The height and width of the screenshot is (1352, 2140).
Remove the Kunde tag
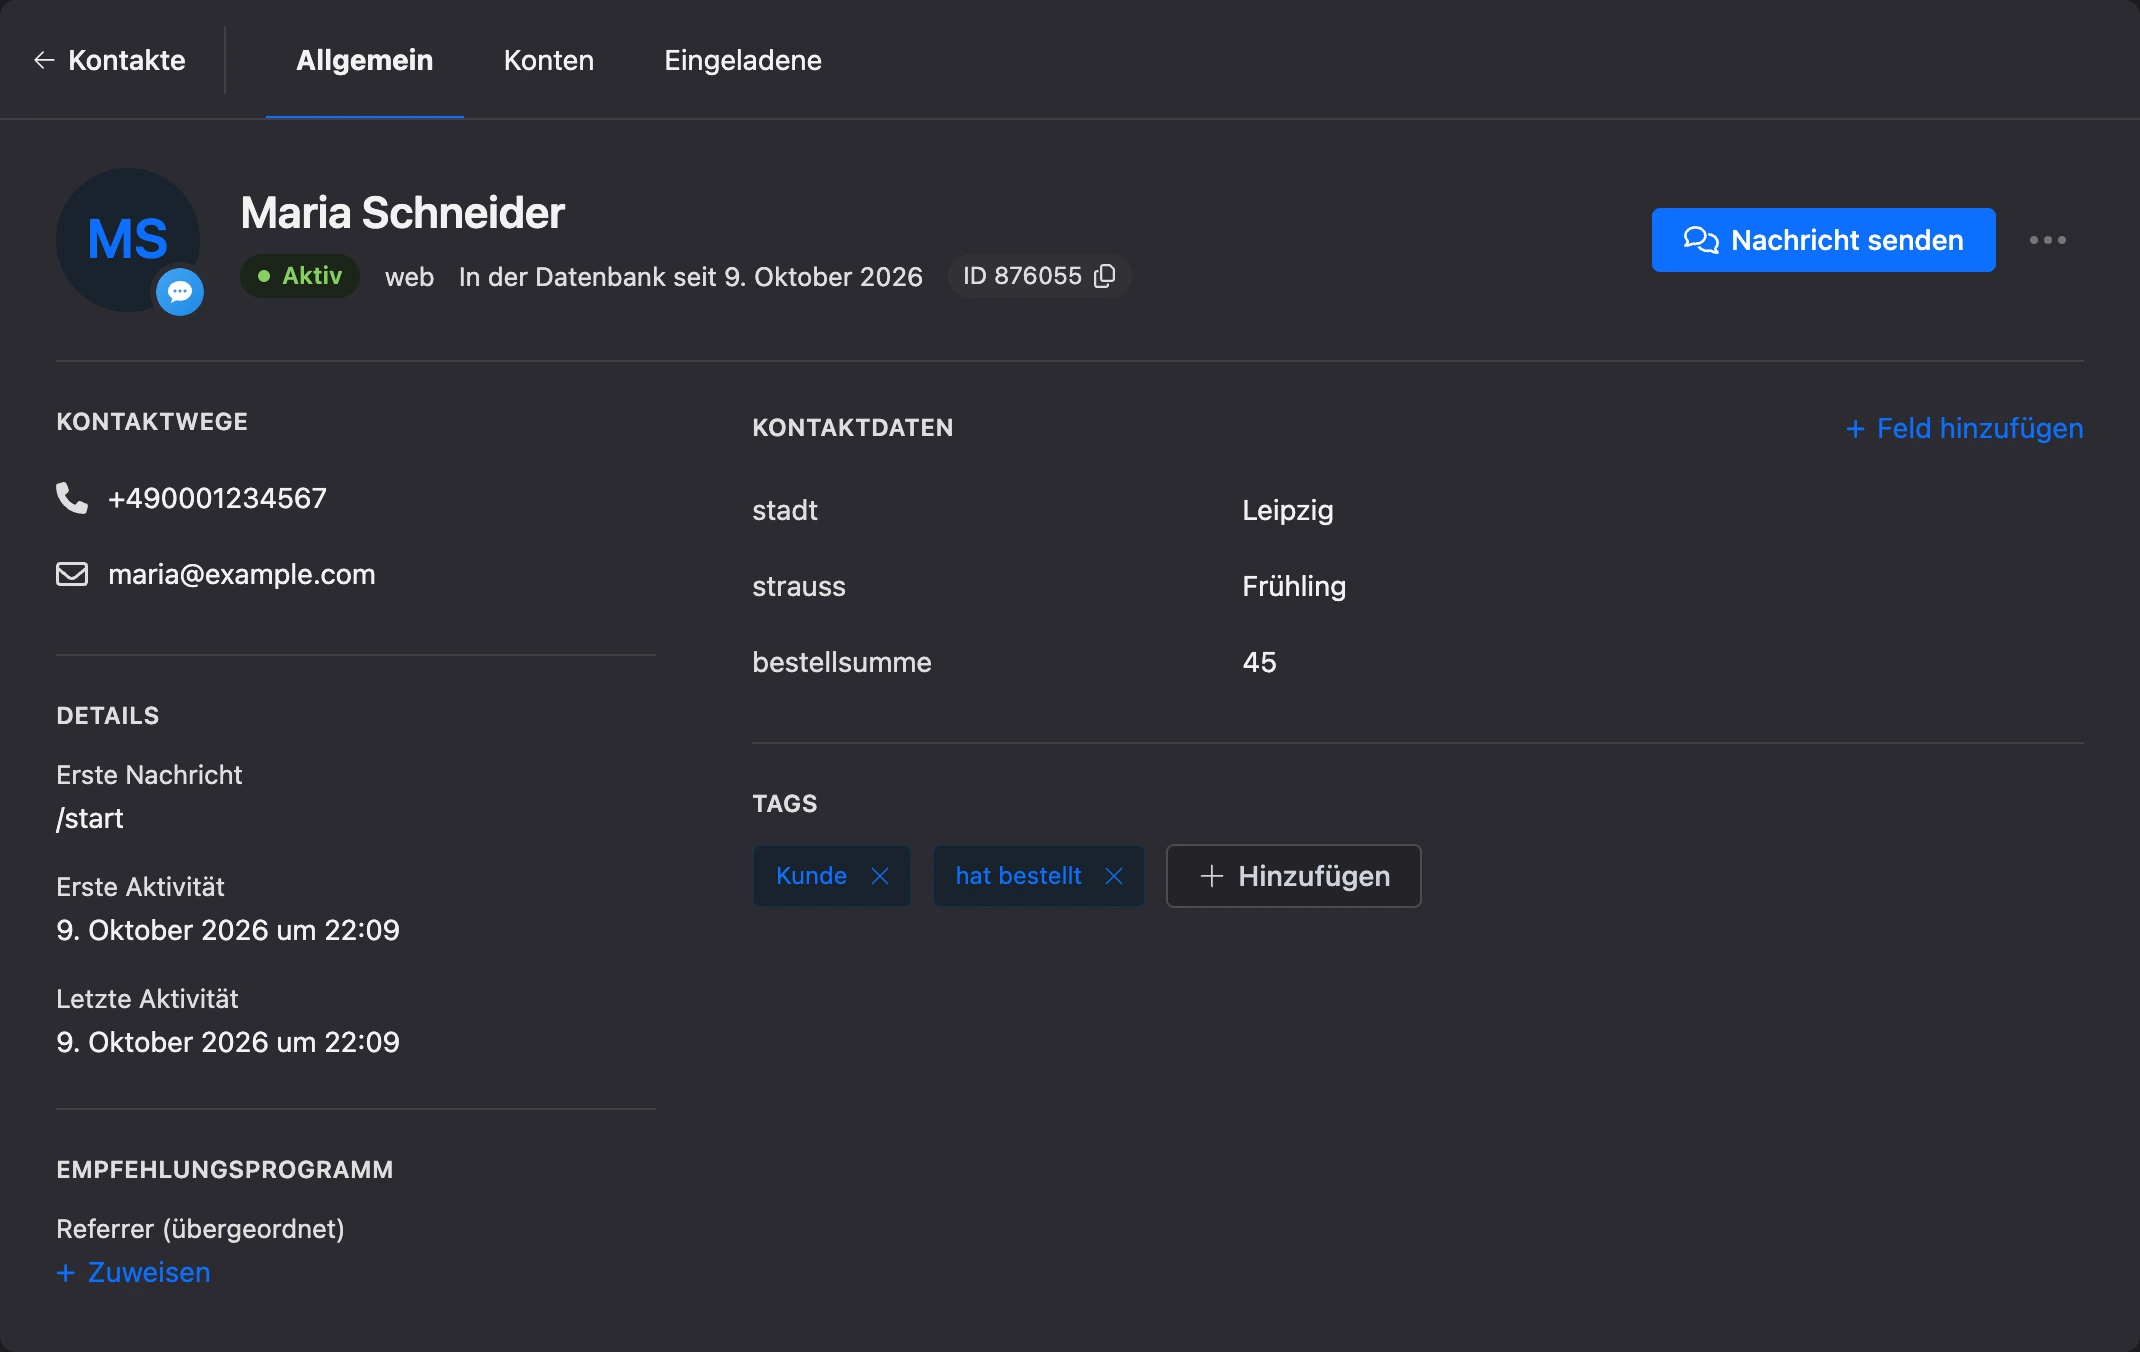[880, 876]
